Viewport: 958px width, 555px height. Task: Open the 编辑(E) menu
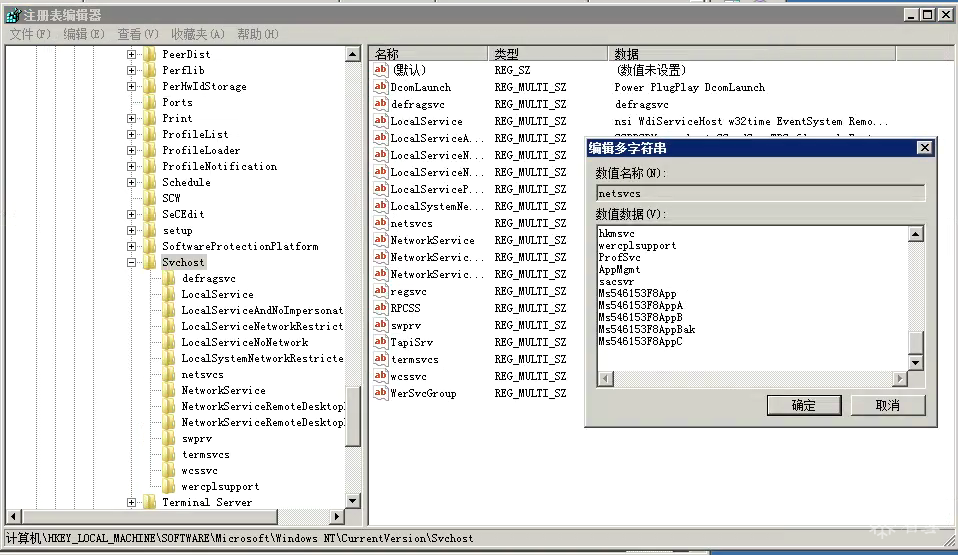pyautogui.click(x=84, y=34)
